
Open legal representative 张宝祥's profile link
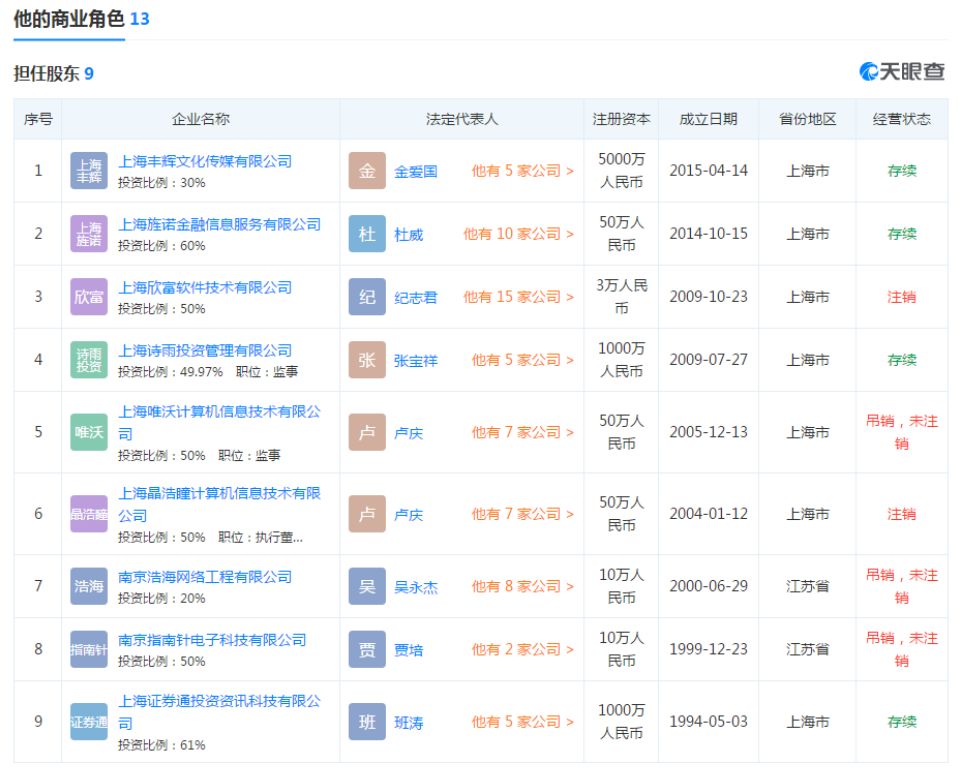(x=416, y=361)
